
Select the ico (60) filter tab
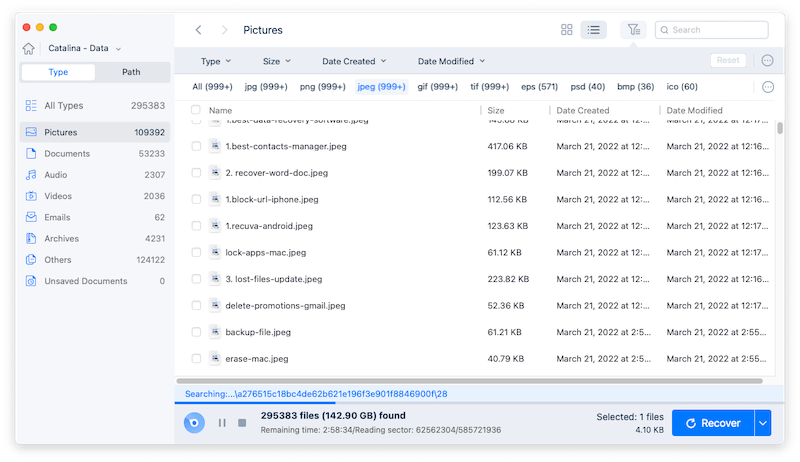pyautogui.click(x=682, y=87)
